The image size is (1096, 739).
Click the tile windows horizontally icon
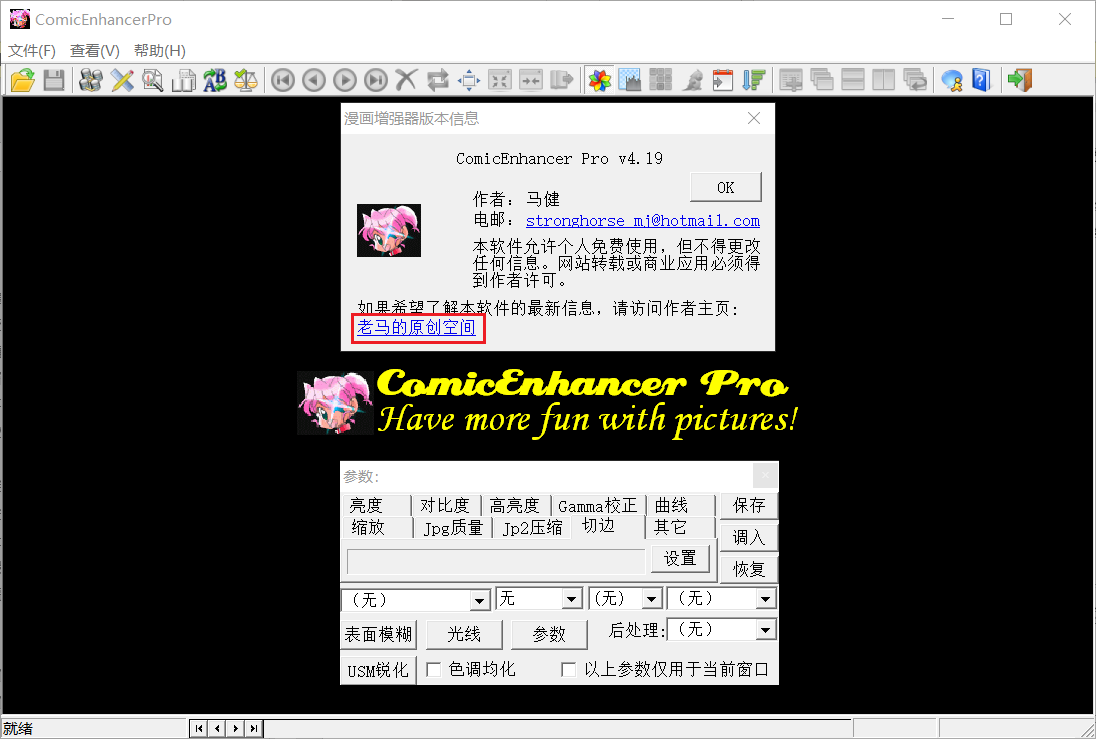853,80
